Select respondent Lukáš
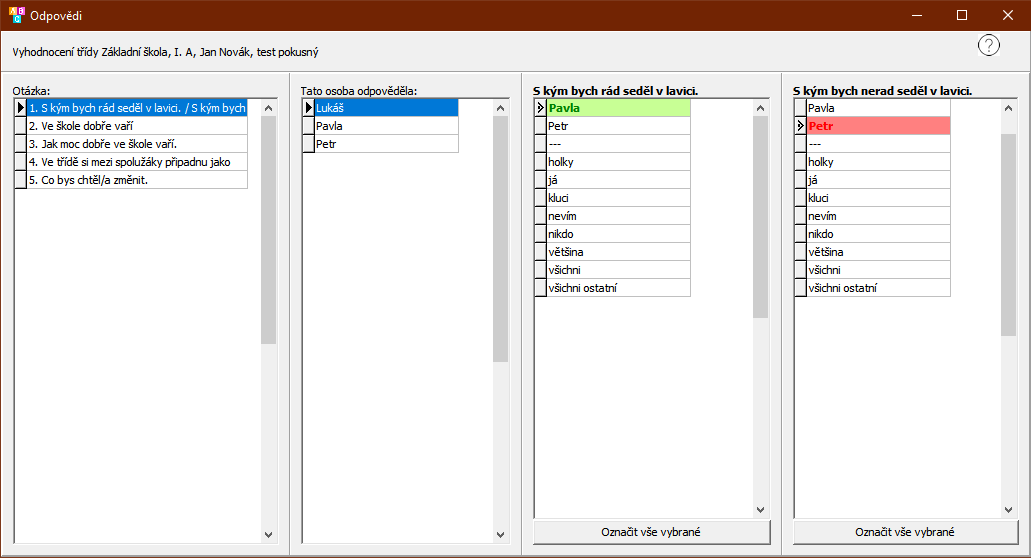This screenshot has width=1031, height=558. point(386,108)
